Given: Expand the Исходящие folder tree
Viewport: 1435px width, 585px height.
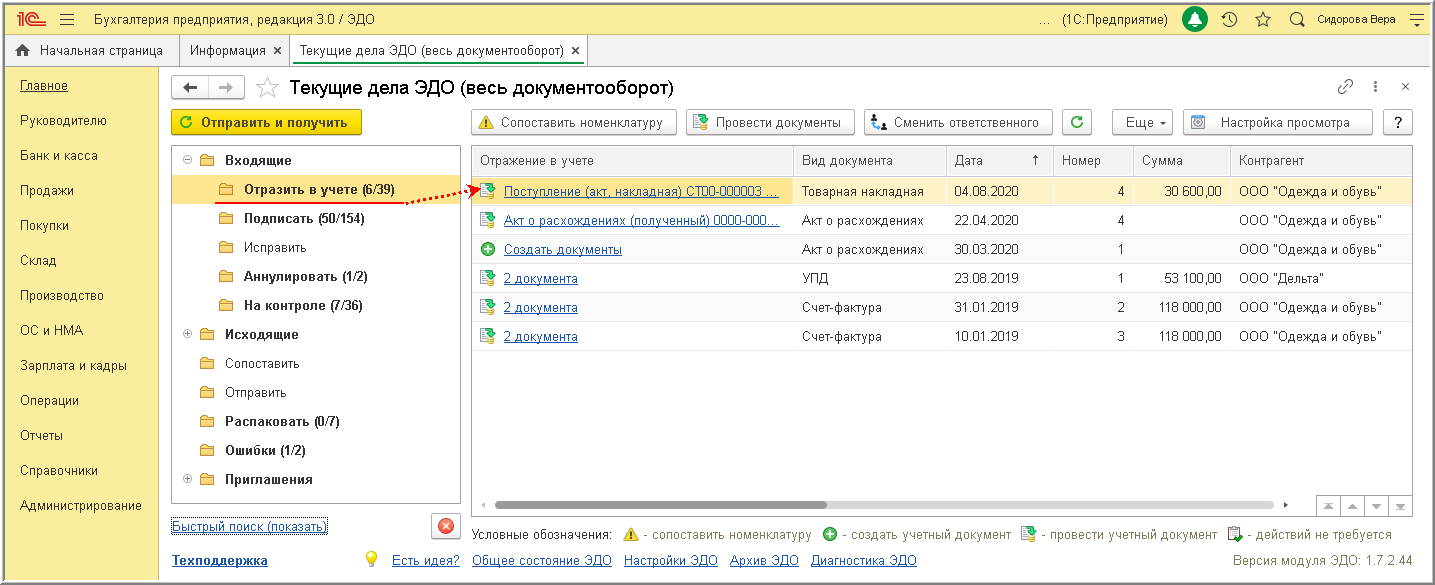Looking at the screenshot, I should [186, 334].
